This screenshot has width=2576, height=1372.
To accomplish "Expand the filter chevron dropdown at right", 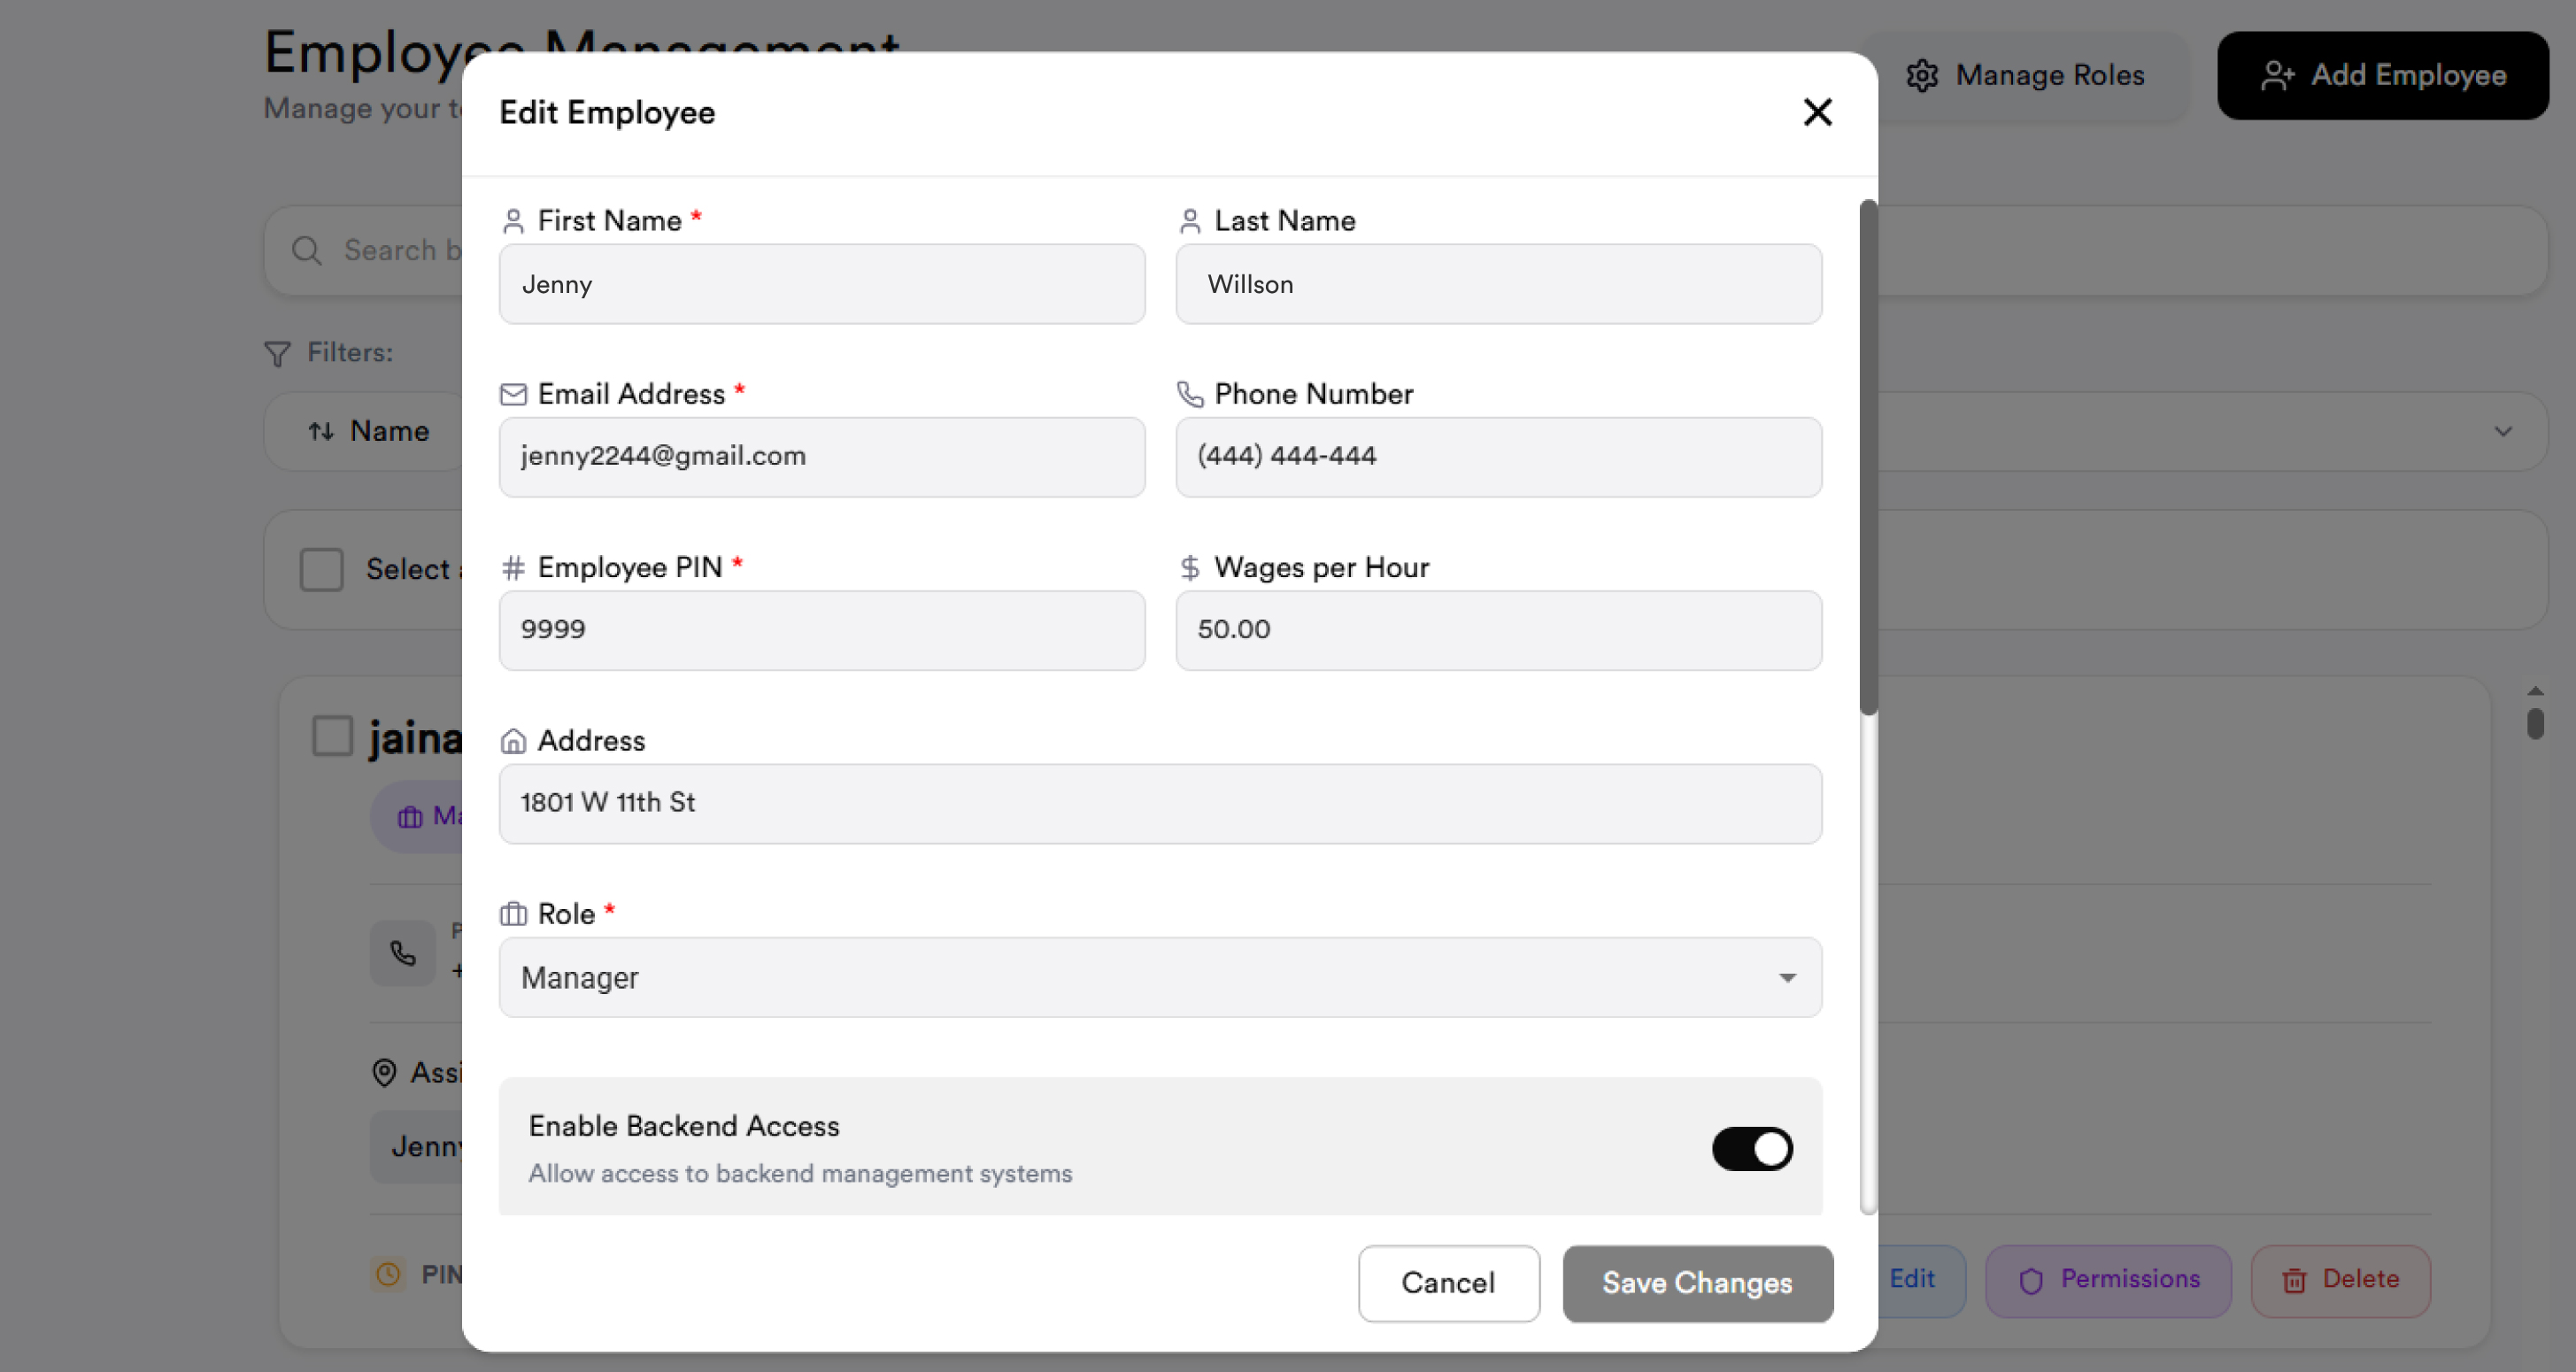I will point(2503,432).
